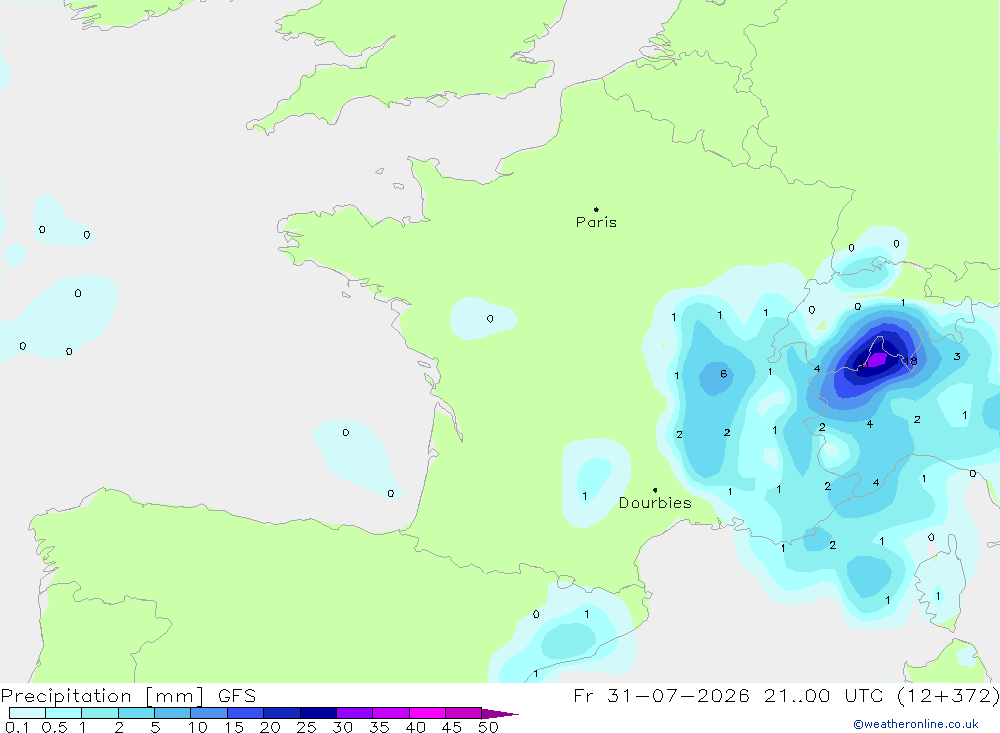Pick the legend swatch between 2 and 5
This screenshot has height=733, width=1000.
[x=136, y=713]
